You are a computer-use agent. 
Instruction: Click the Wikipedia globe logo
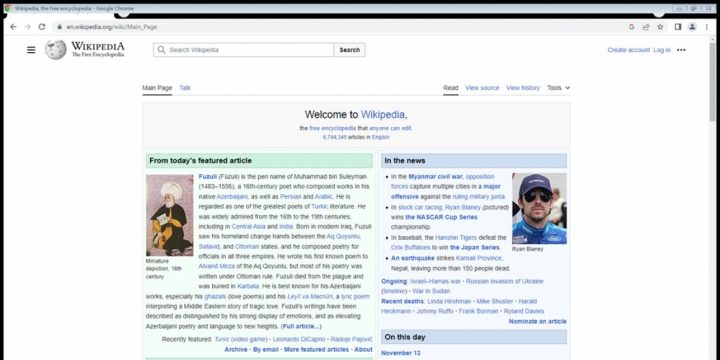56,50
